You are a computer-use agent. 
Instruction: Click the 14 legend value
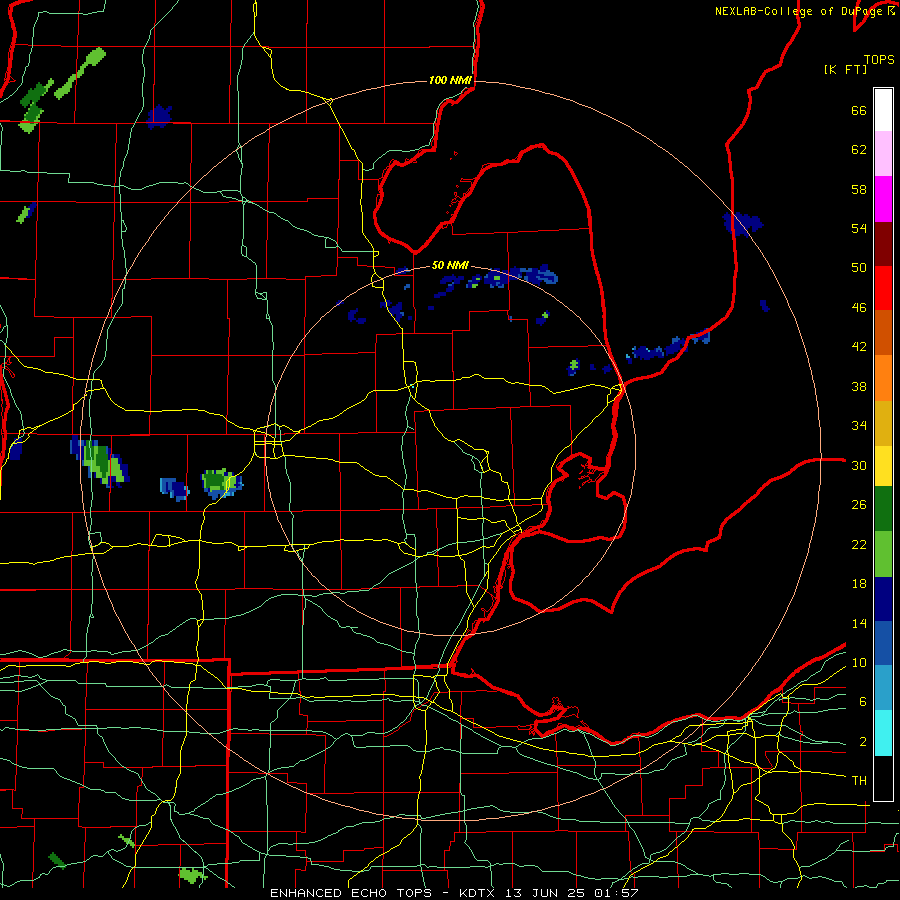(859, 623)
